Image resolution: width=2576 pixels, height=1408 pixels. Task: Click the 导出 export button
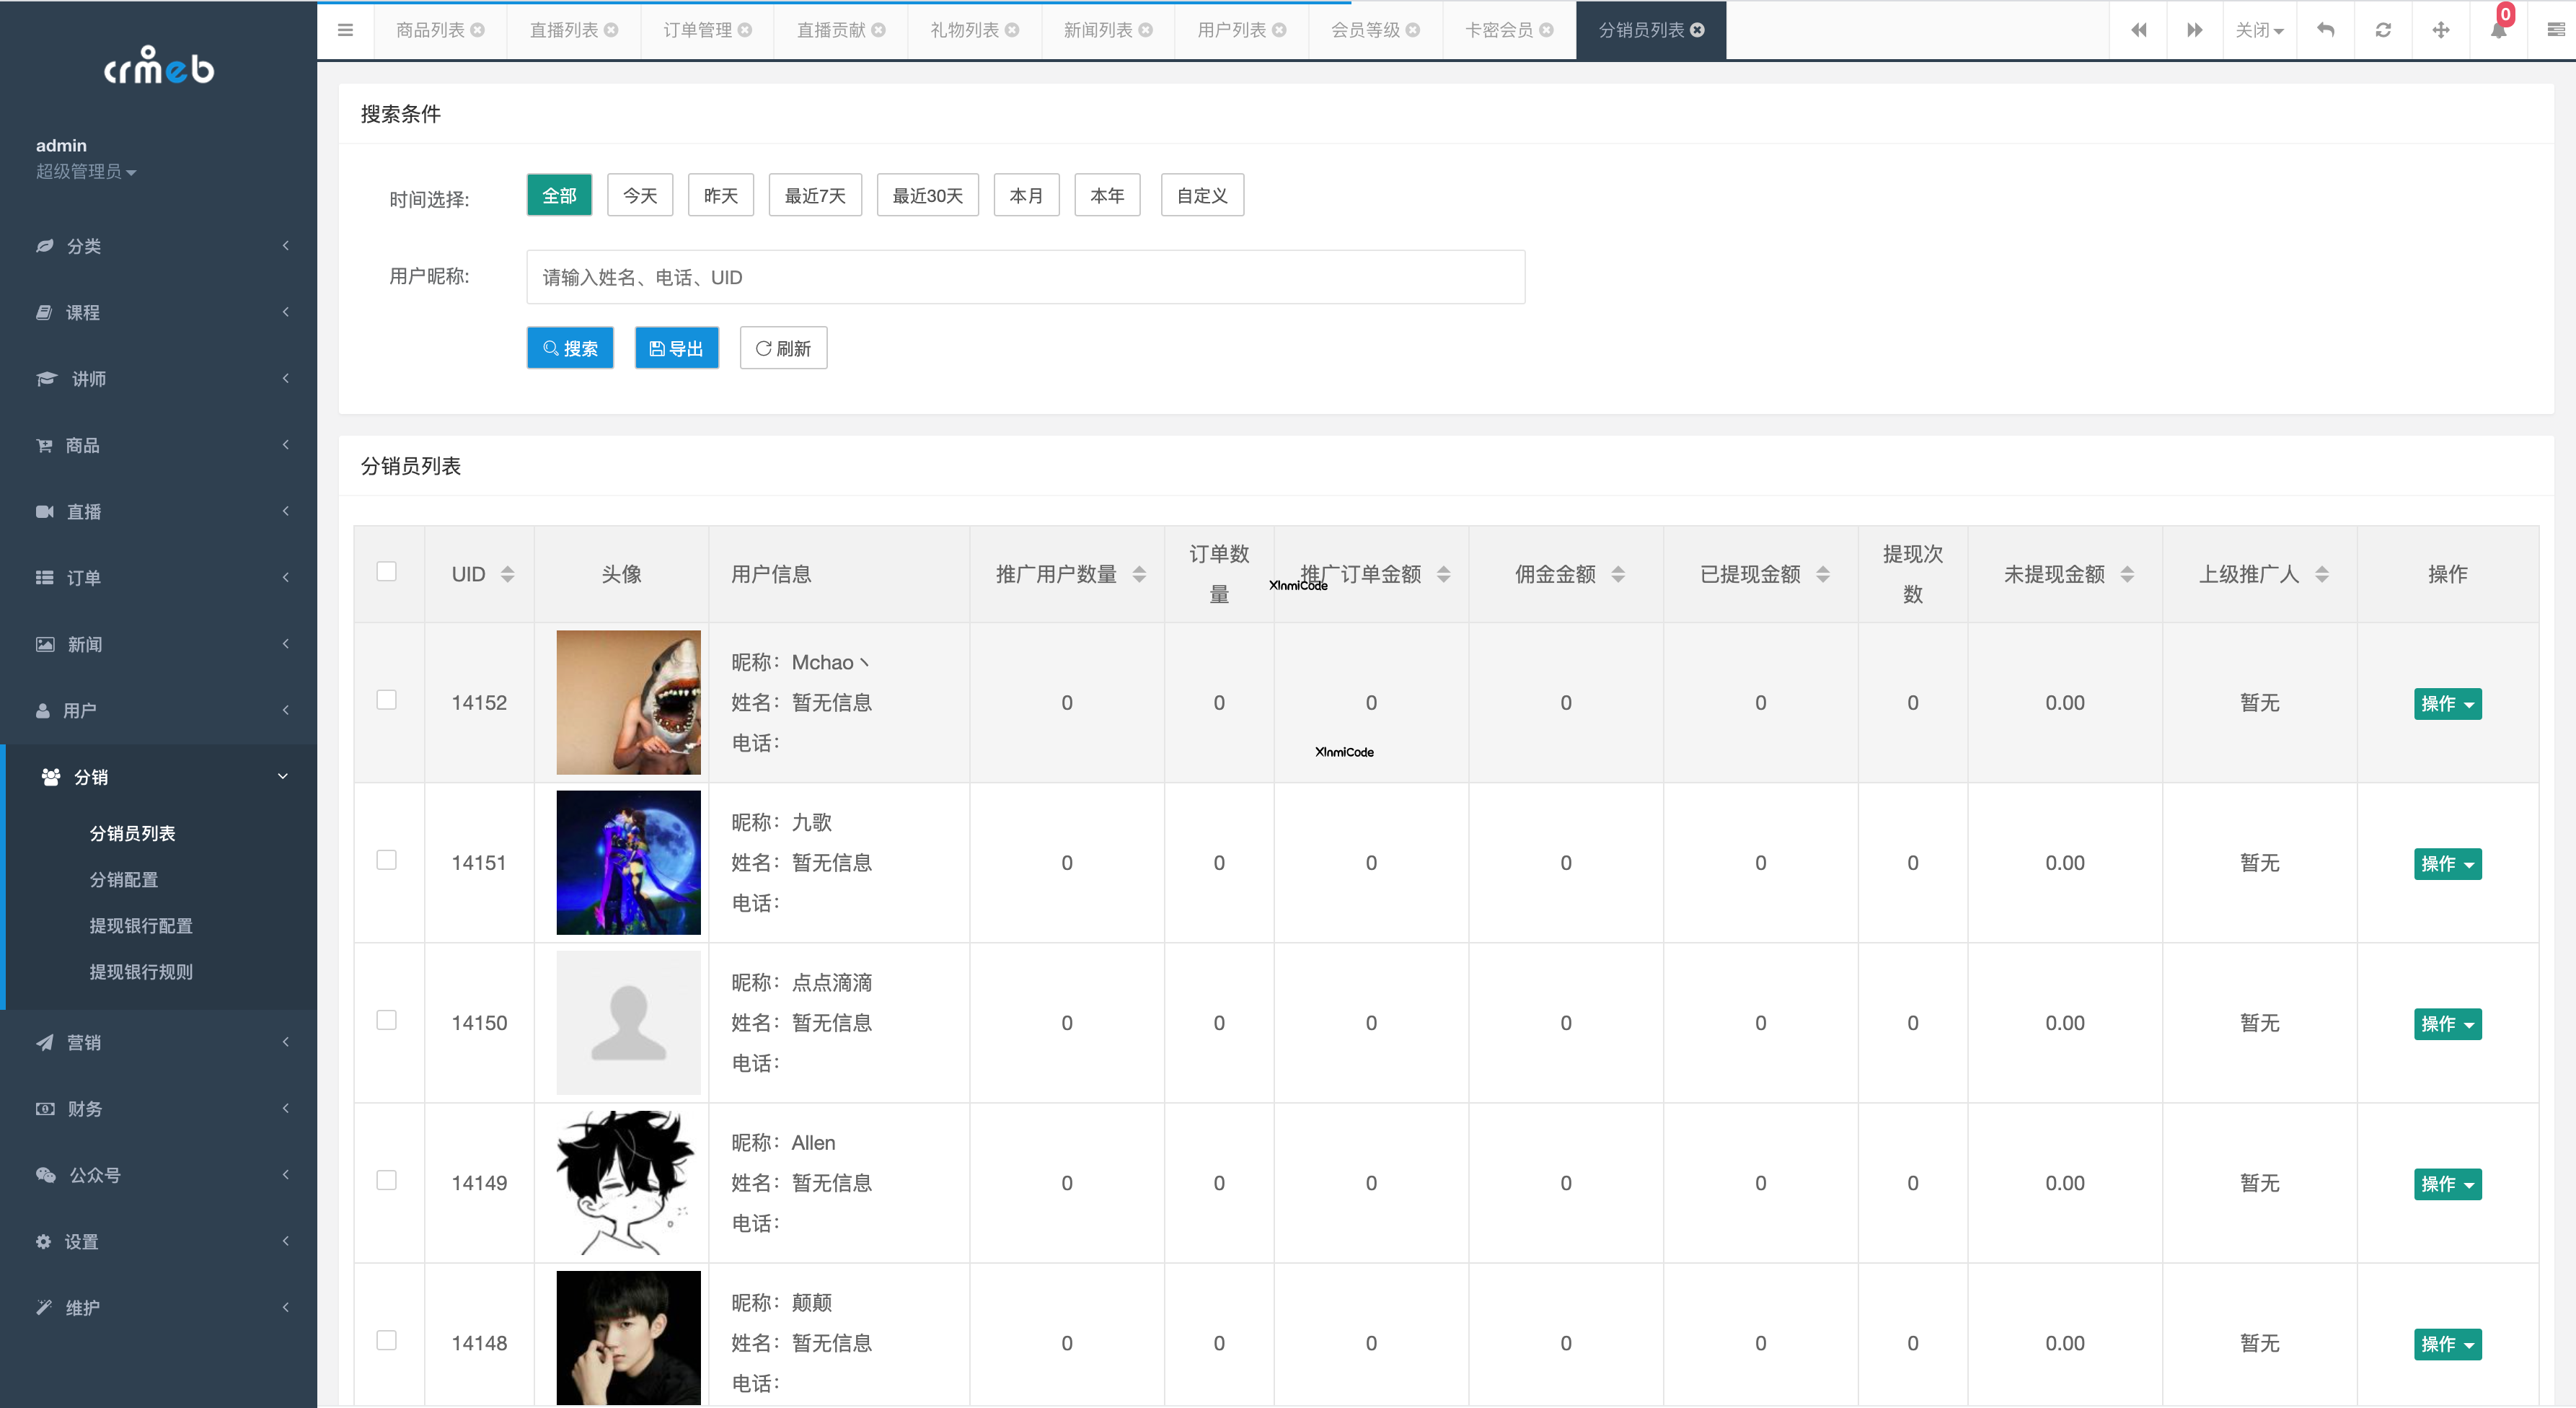pos(676,348)
